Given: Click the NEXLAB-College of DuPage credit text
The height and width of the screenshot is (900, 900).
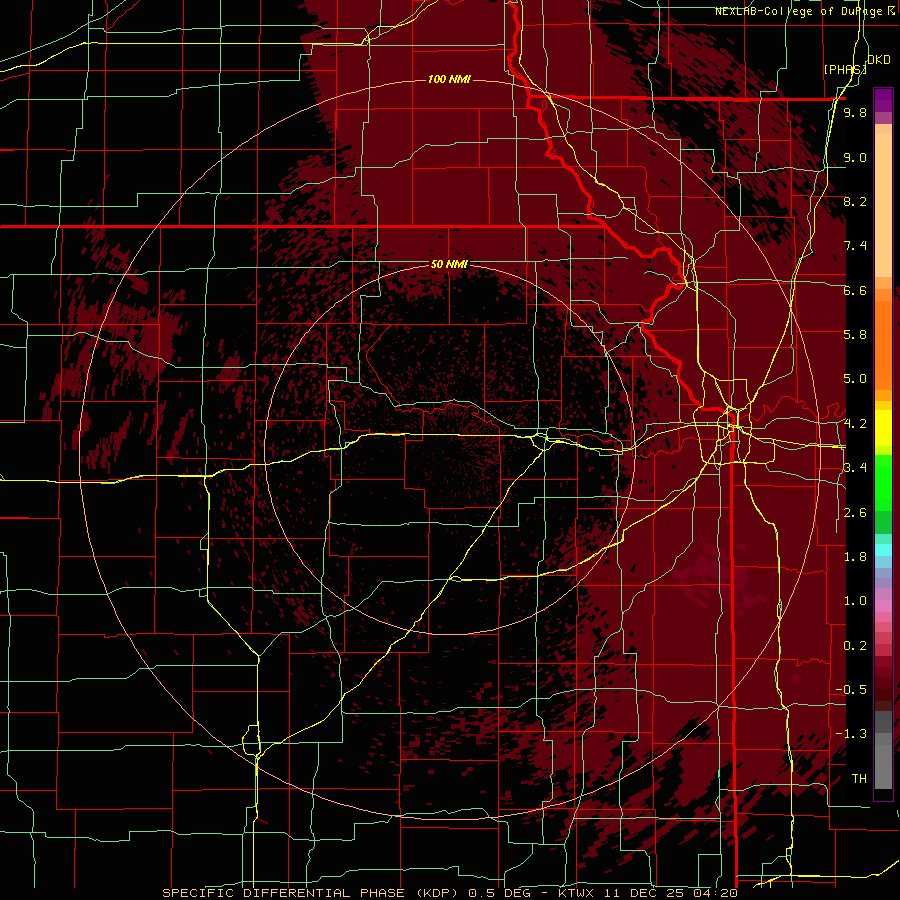Looking at the screenshot, I should [x=805, y=11].
